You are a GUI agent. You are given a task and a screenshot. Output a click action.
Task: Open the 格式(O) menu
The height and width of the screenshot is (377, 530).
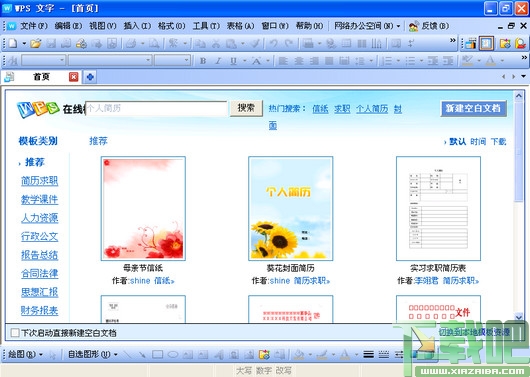(x=172, y=26)
